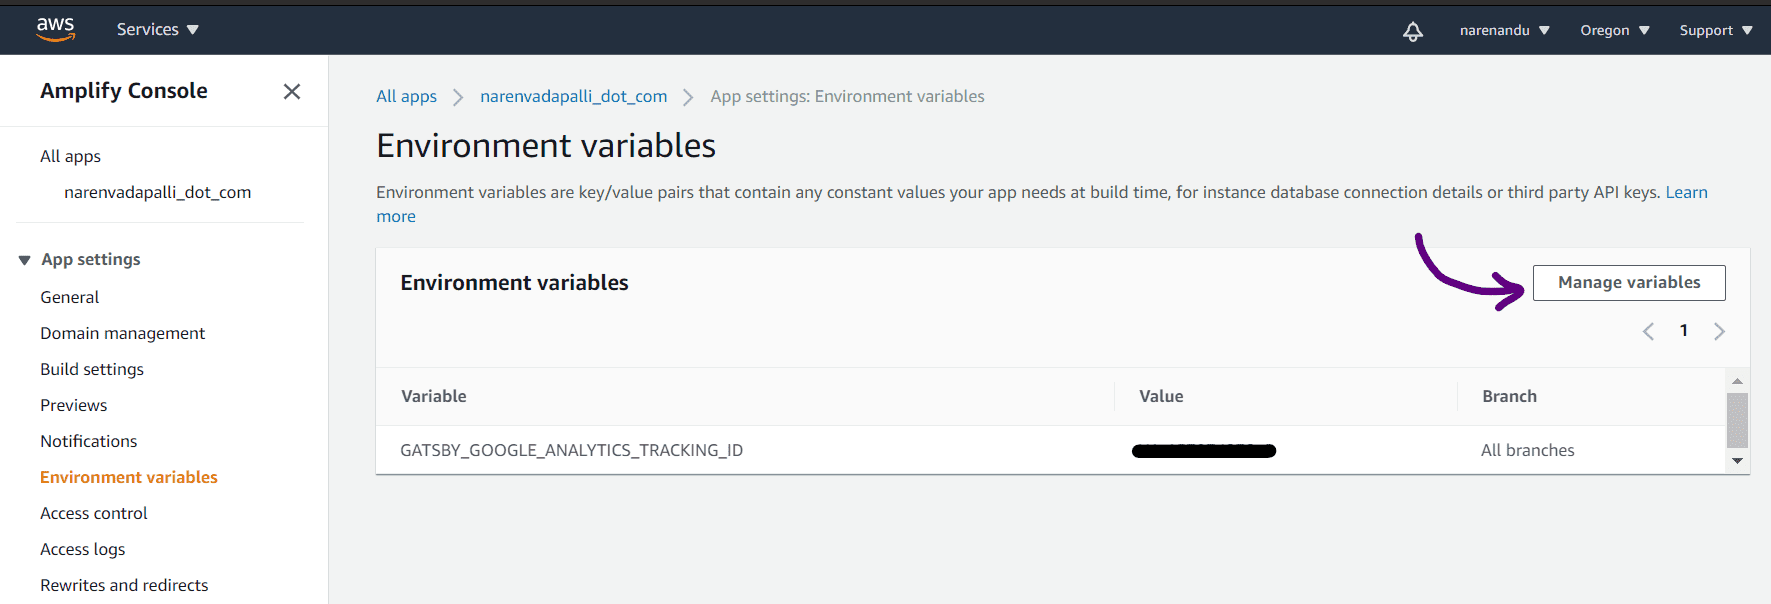Open the Oregon region dropdown

pyautogui.click(x=1614, y=30)
